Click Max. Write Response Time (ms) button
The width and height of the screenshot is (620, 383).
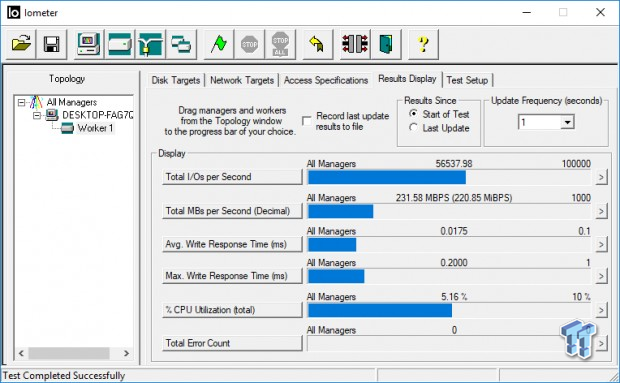pos(232,276)
